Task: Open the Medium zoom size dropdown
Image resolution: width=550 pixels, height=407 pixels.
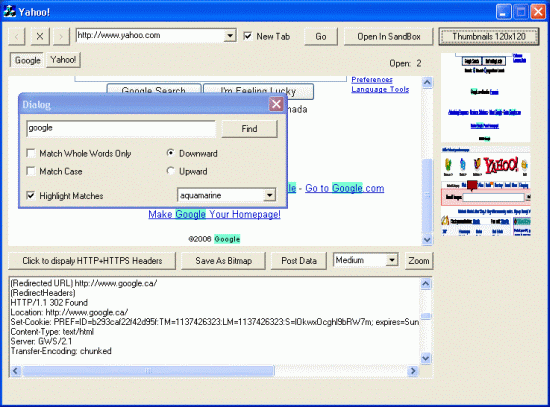Action: coord(392,260)
